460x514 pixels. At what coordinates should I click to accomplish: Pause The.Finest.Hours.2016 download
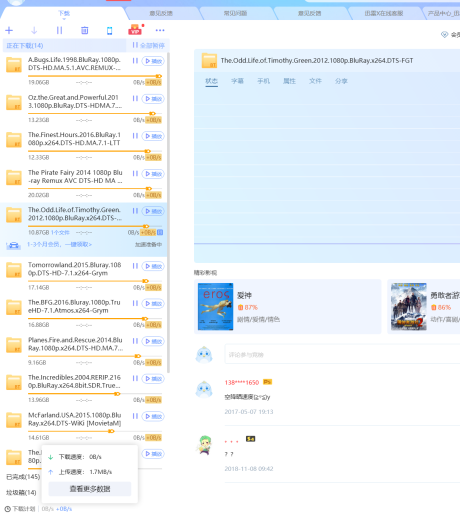pos(135,136)
